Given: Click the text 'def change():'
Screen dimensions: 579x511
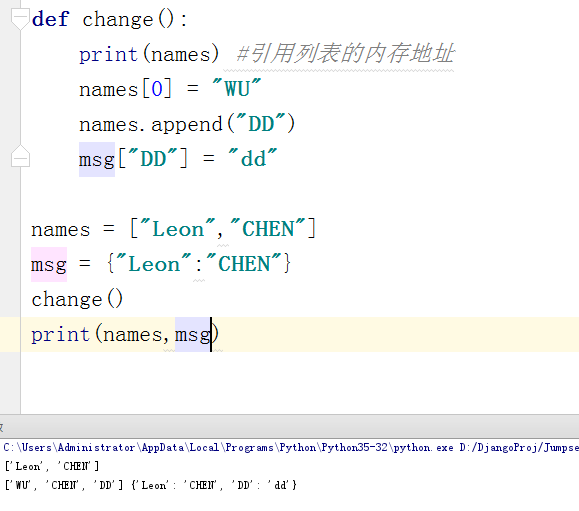Looking at the screenshot, I should tap(110, 19).
